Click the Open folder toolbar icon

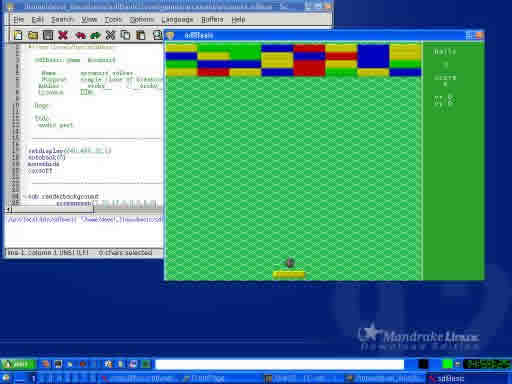tap(33, 35)
